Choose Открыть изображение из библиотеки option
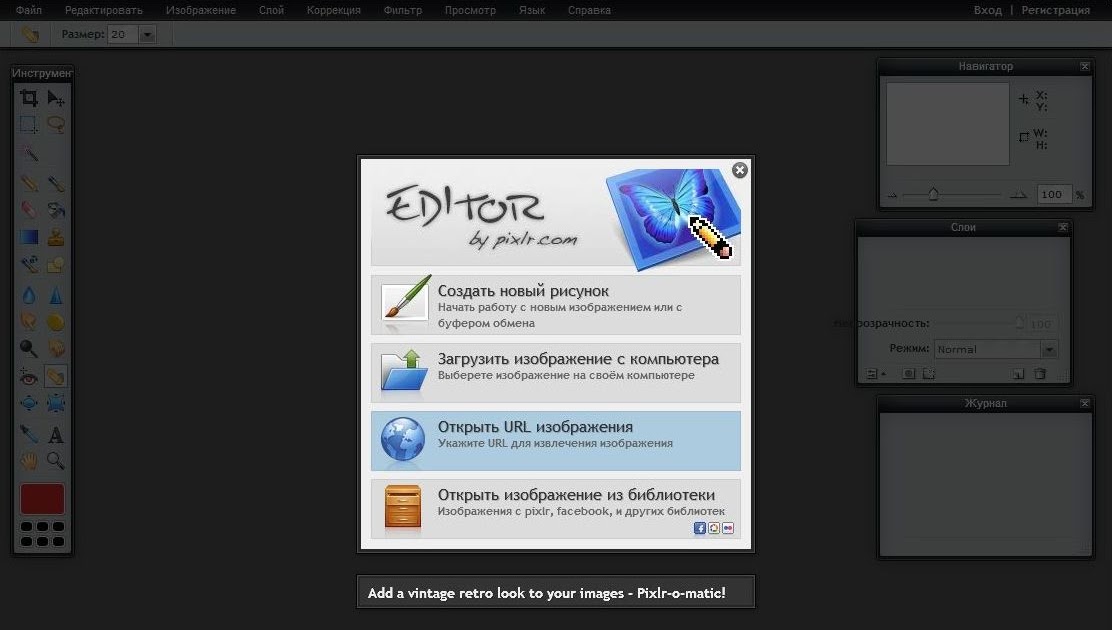1112x630 pixels. (555, 509)
